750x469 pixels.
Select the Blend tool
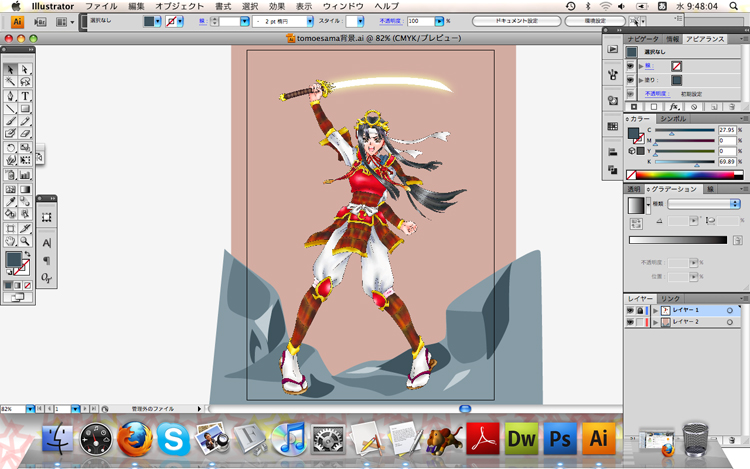25,202
